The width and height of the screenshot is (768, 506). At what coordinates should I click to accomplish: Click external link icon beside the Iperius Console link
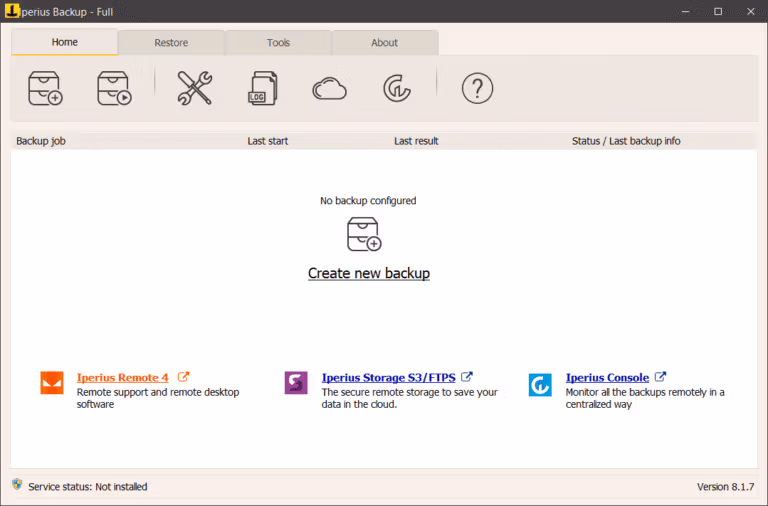coord(660,377)
